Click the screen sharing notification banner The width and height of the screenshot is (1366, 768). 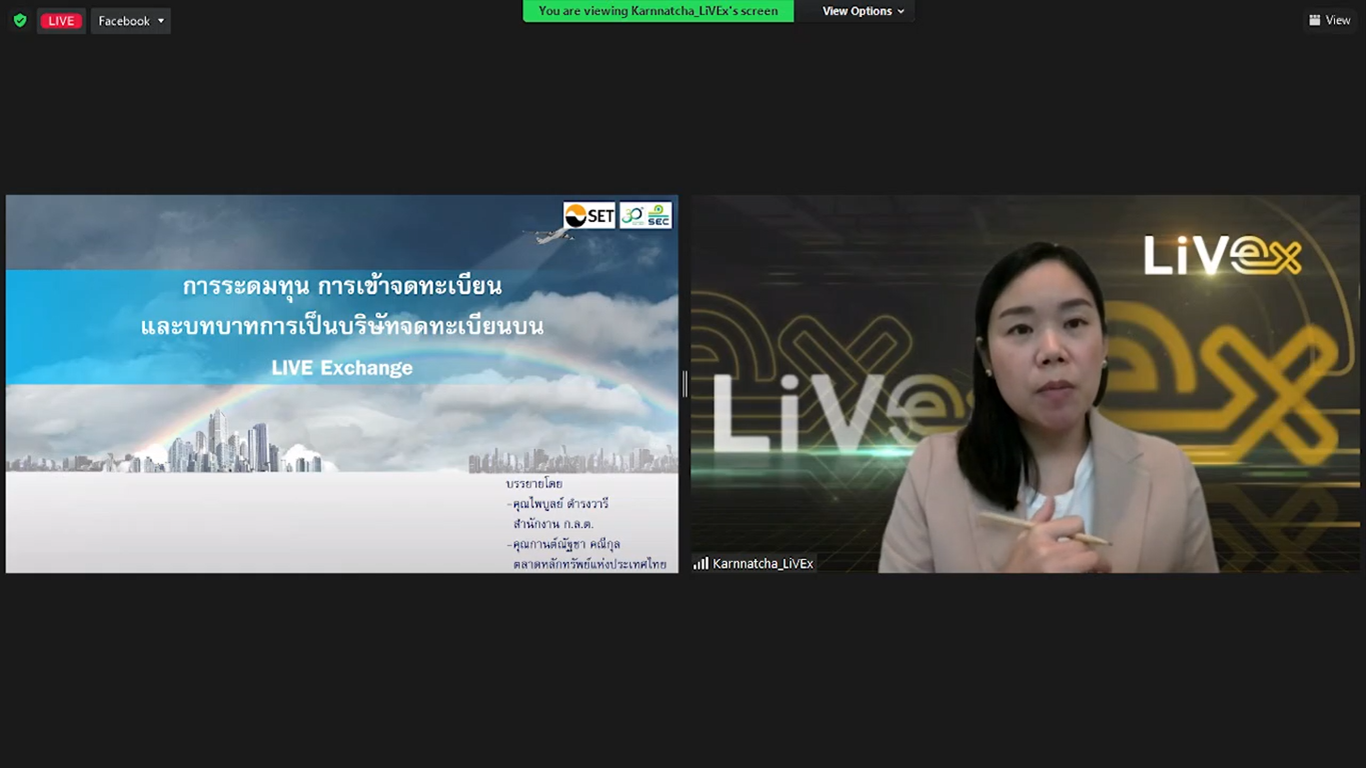[x=658, y=11]
